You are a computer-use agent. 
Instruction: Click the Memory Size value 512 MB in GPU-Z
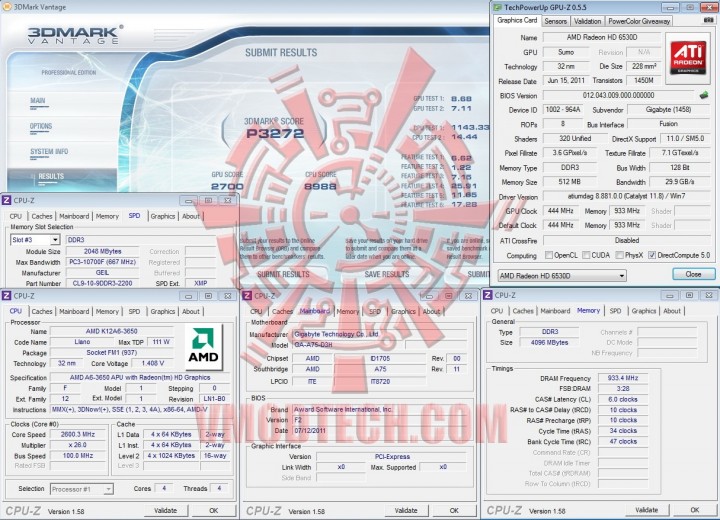[570, 182]
